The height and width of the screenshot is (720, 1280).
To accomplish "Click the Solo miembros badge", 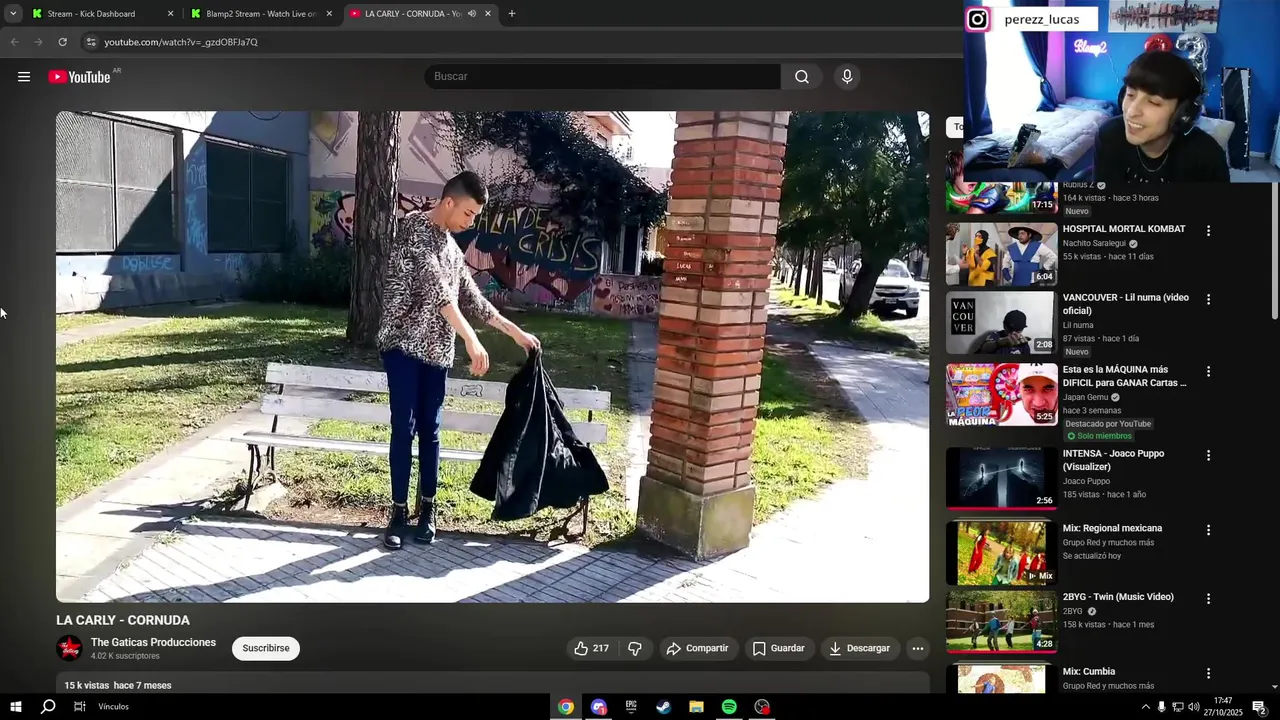I will click(x=1099, y=436).
